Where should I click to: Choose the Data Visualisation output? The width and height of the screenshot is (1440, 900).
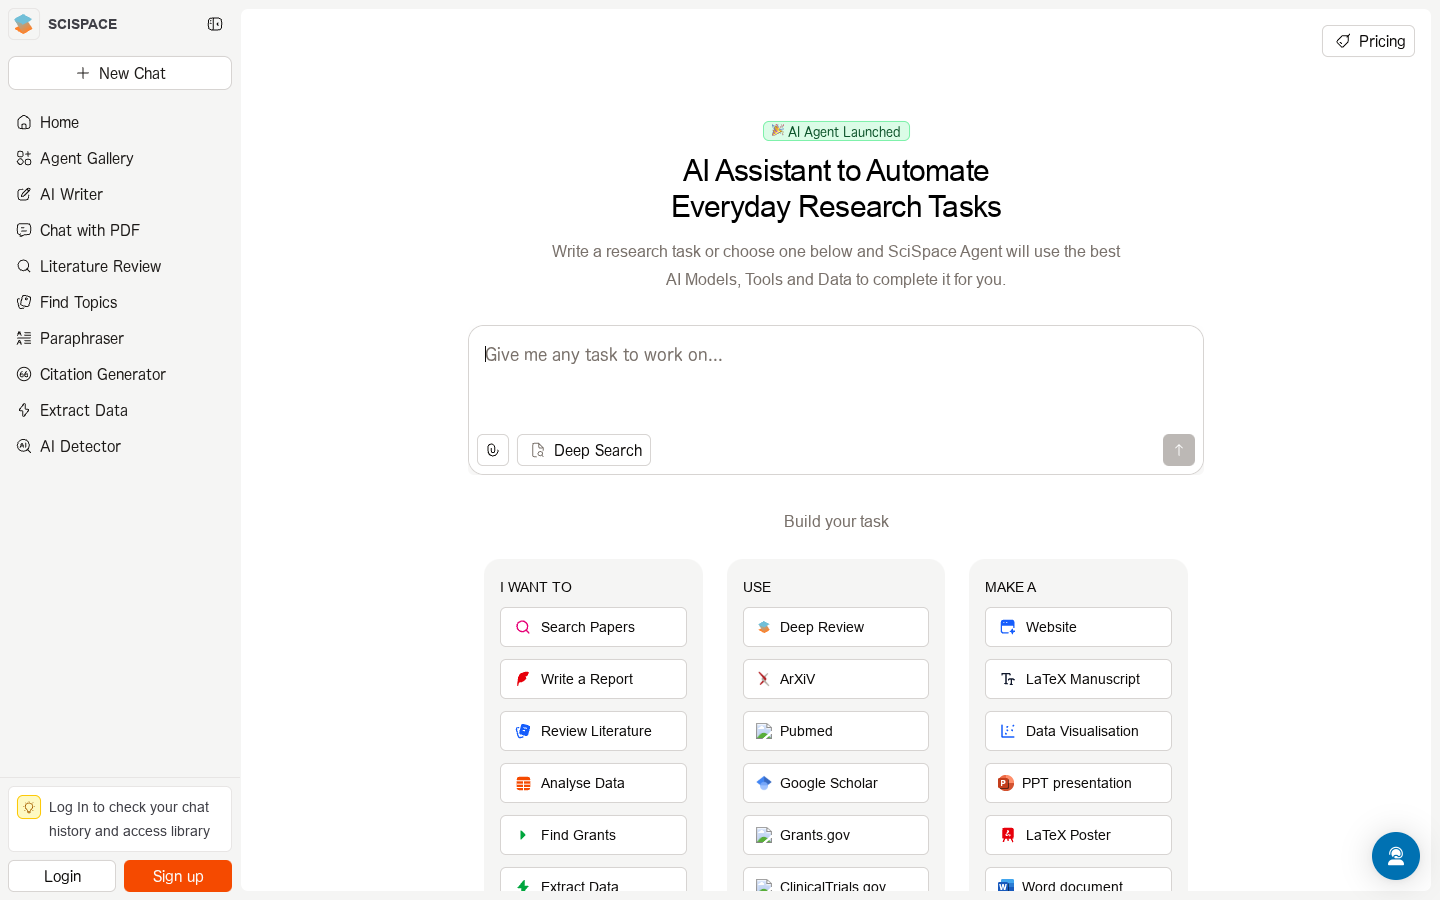coord(1078,731)
